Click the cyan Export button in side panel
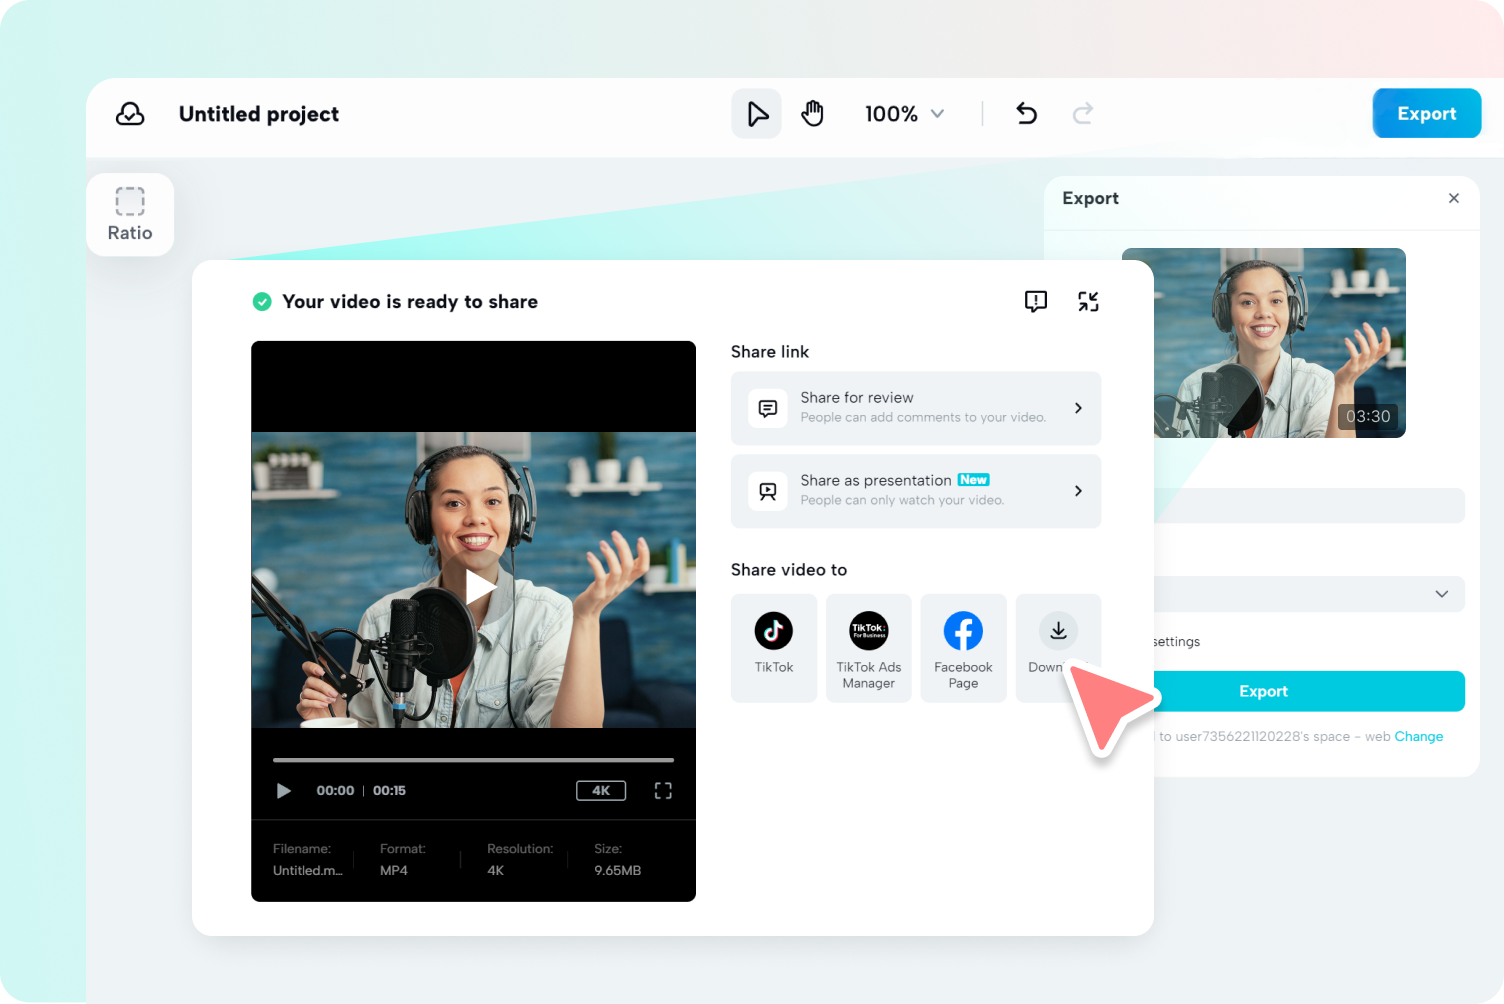Image resolution: width=1504 pixels, height=1004 pixels. coord(1309,691)
